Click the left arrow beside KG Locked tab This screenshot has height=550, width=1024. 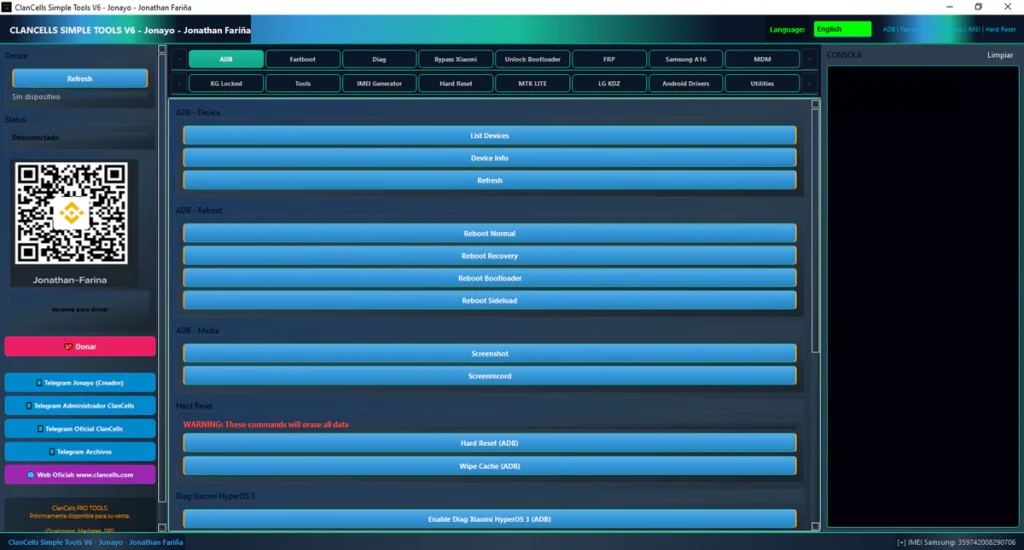tap(179, 83)
